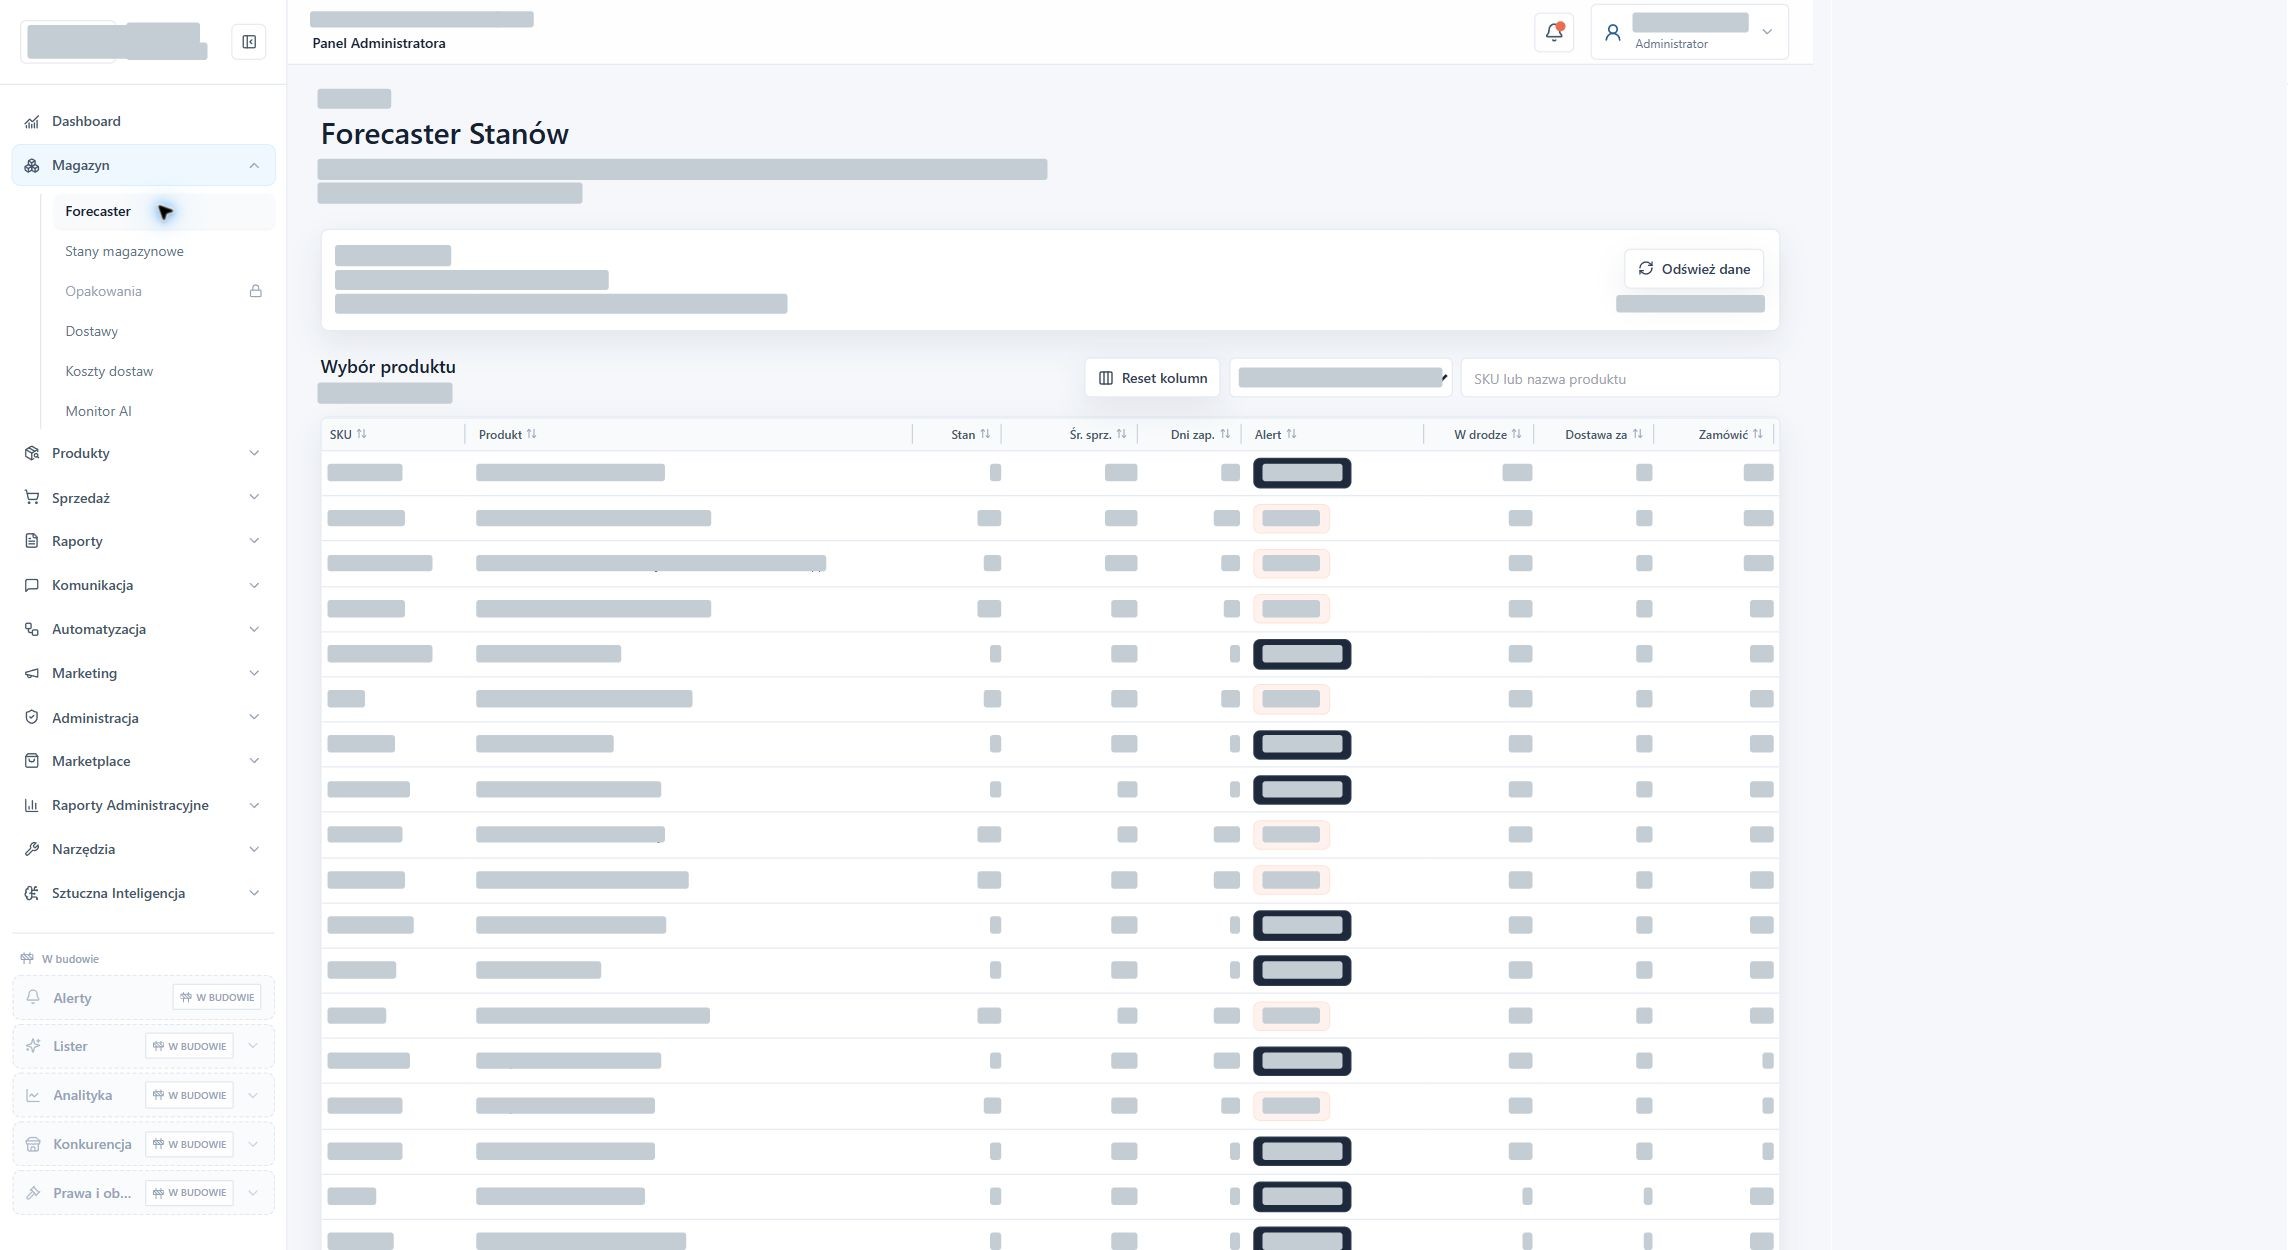Open the Sztuczna Inteligencja menu section
2288x1250 pixels.
(144, 893)
